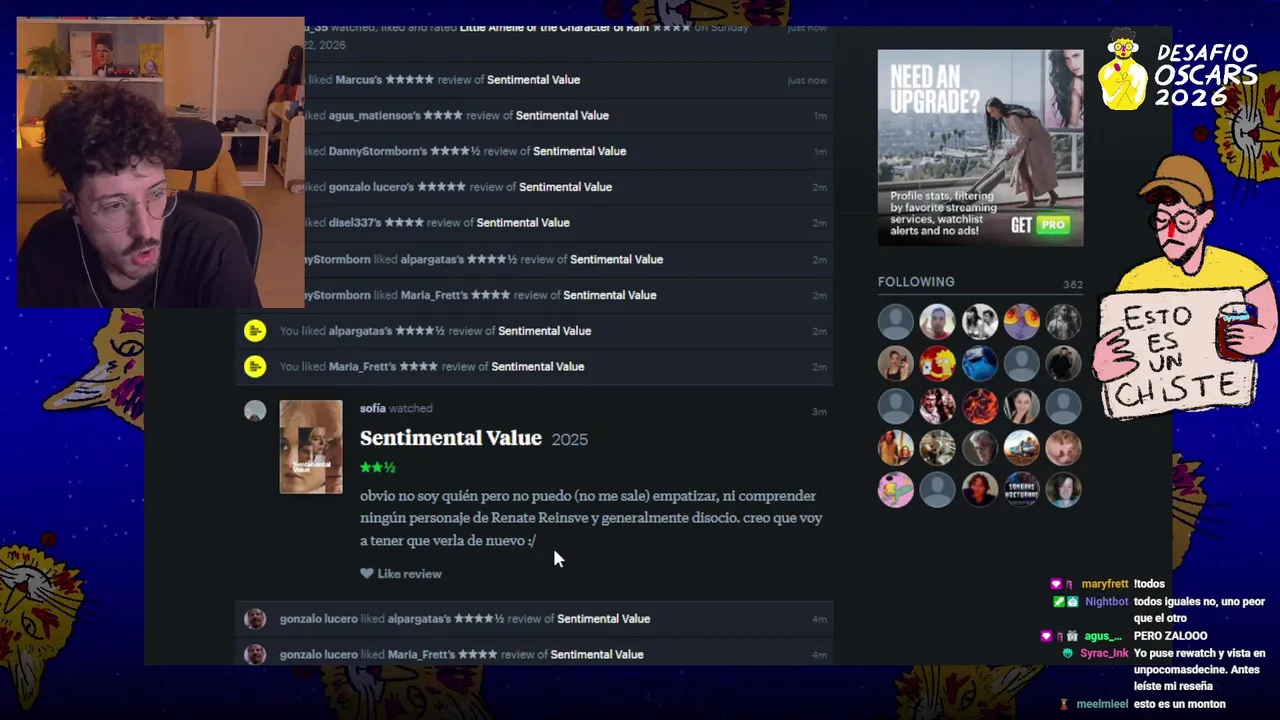The image size is (1280, 720).
Task: Click the teal badge beside Syrac_Ink
Action: (x=1068, y=653)
